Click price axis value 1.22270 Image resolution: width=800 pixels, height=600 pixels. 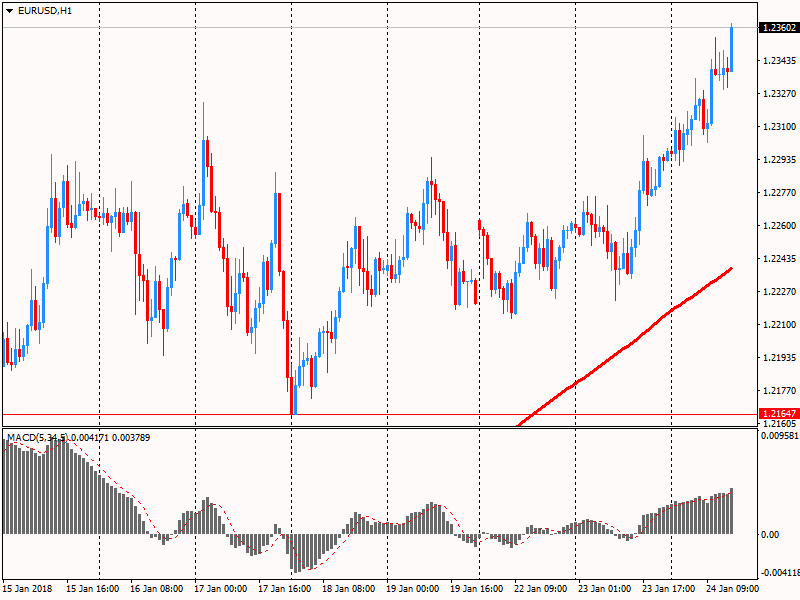coord(779,291)
